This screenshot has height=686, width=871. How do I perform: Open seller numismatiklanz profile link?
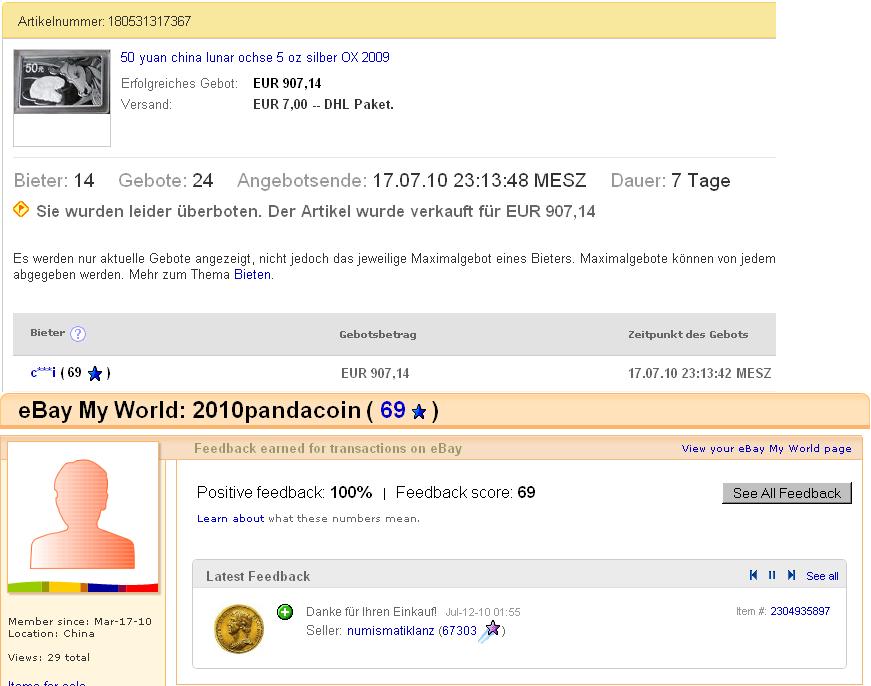tap(391, 630)
